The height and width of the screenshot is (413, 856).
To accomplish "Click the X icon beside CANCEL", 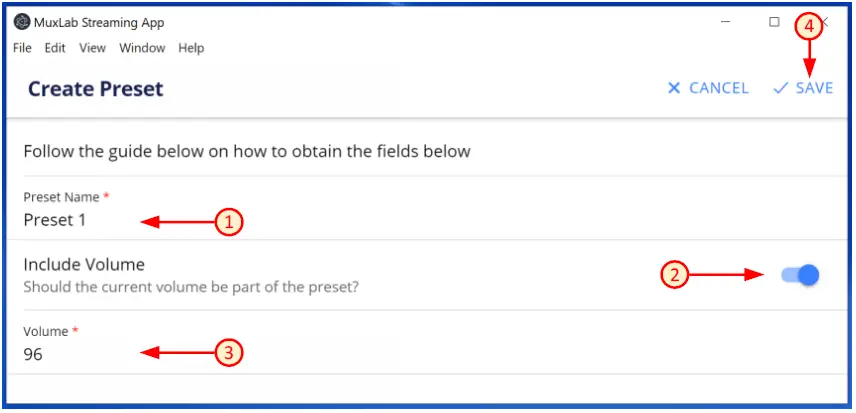I will coord(674,88).
